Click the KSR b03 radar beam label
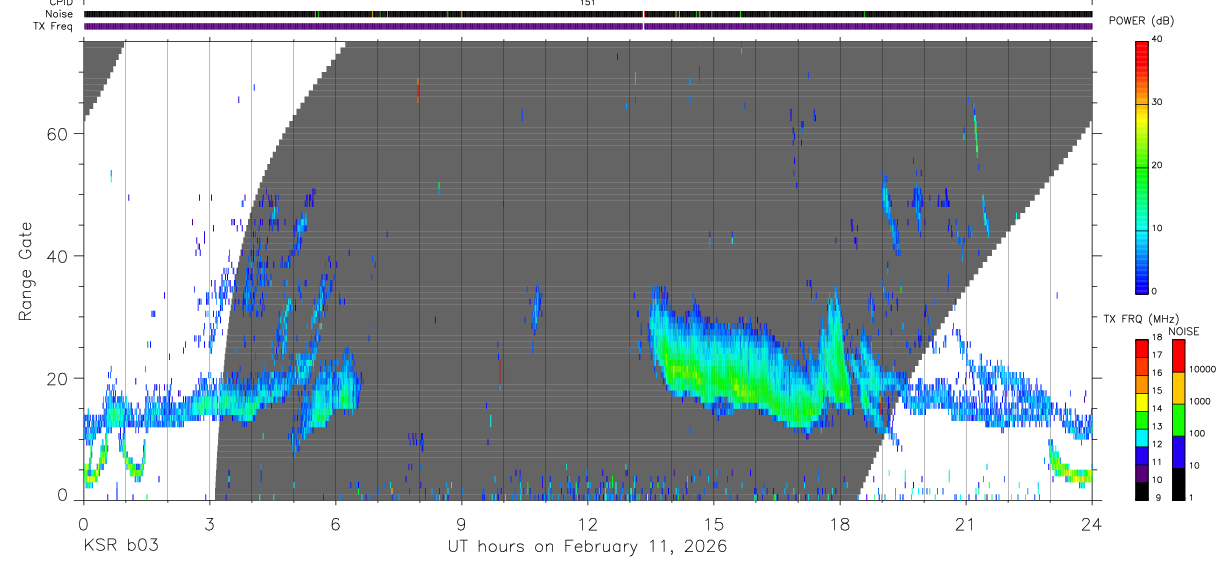Image resolution: width=1228 pixels, height=567 pixels. point(120,546)
